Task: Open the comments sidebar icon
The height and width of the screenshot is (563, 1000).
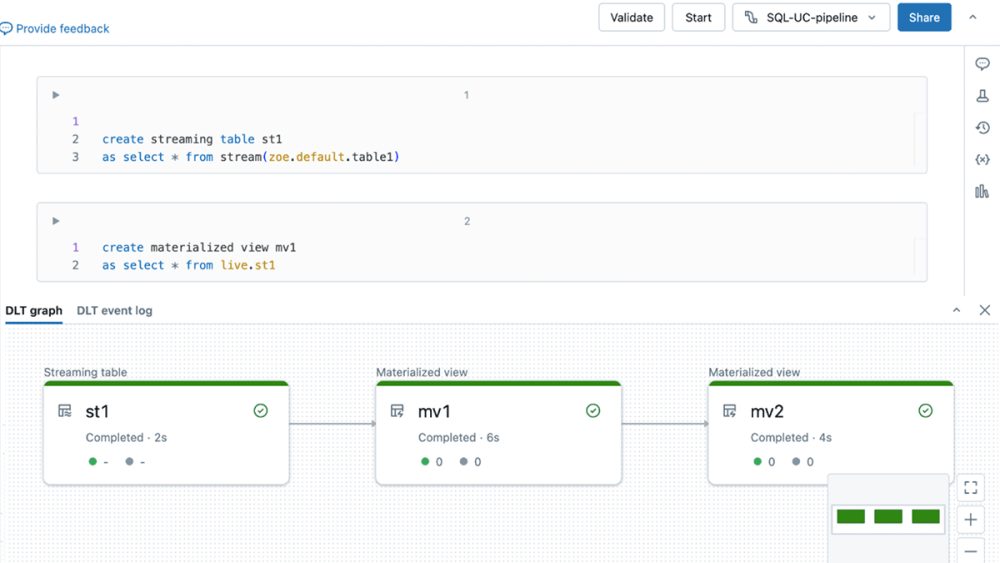Action: click(x=982, y=64)
